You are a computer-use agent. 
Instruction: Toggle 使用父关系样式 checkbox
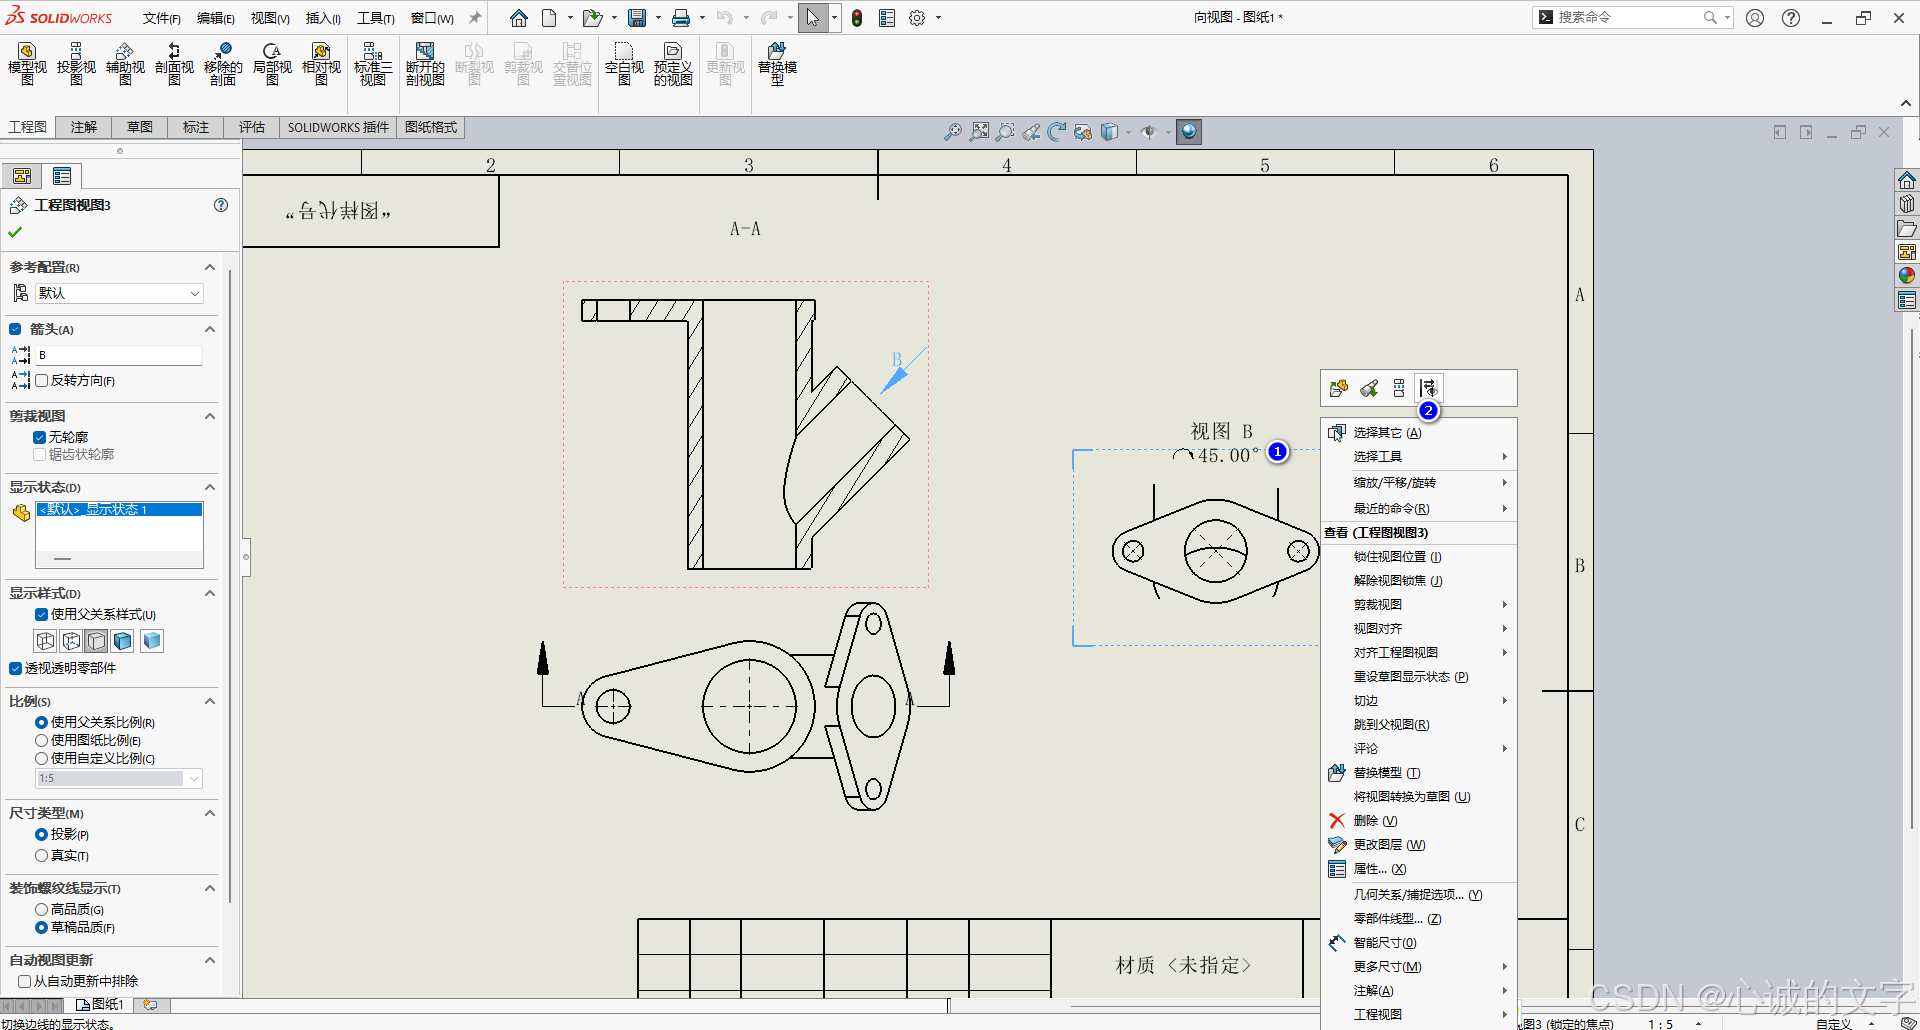[x=41, y=615]
